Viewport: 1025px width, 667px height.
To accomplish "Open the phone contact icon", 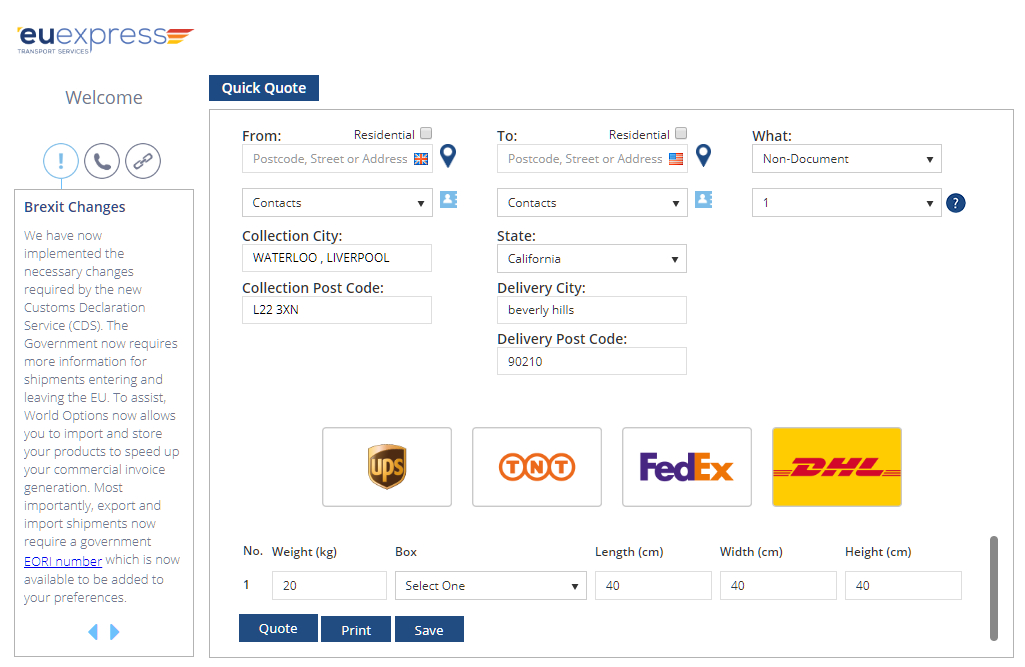I will (x=102, y=160).
